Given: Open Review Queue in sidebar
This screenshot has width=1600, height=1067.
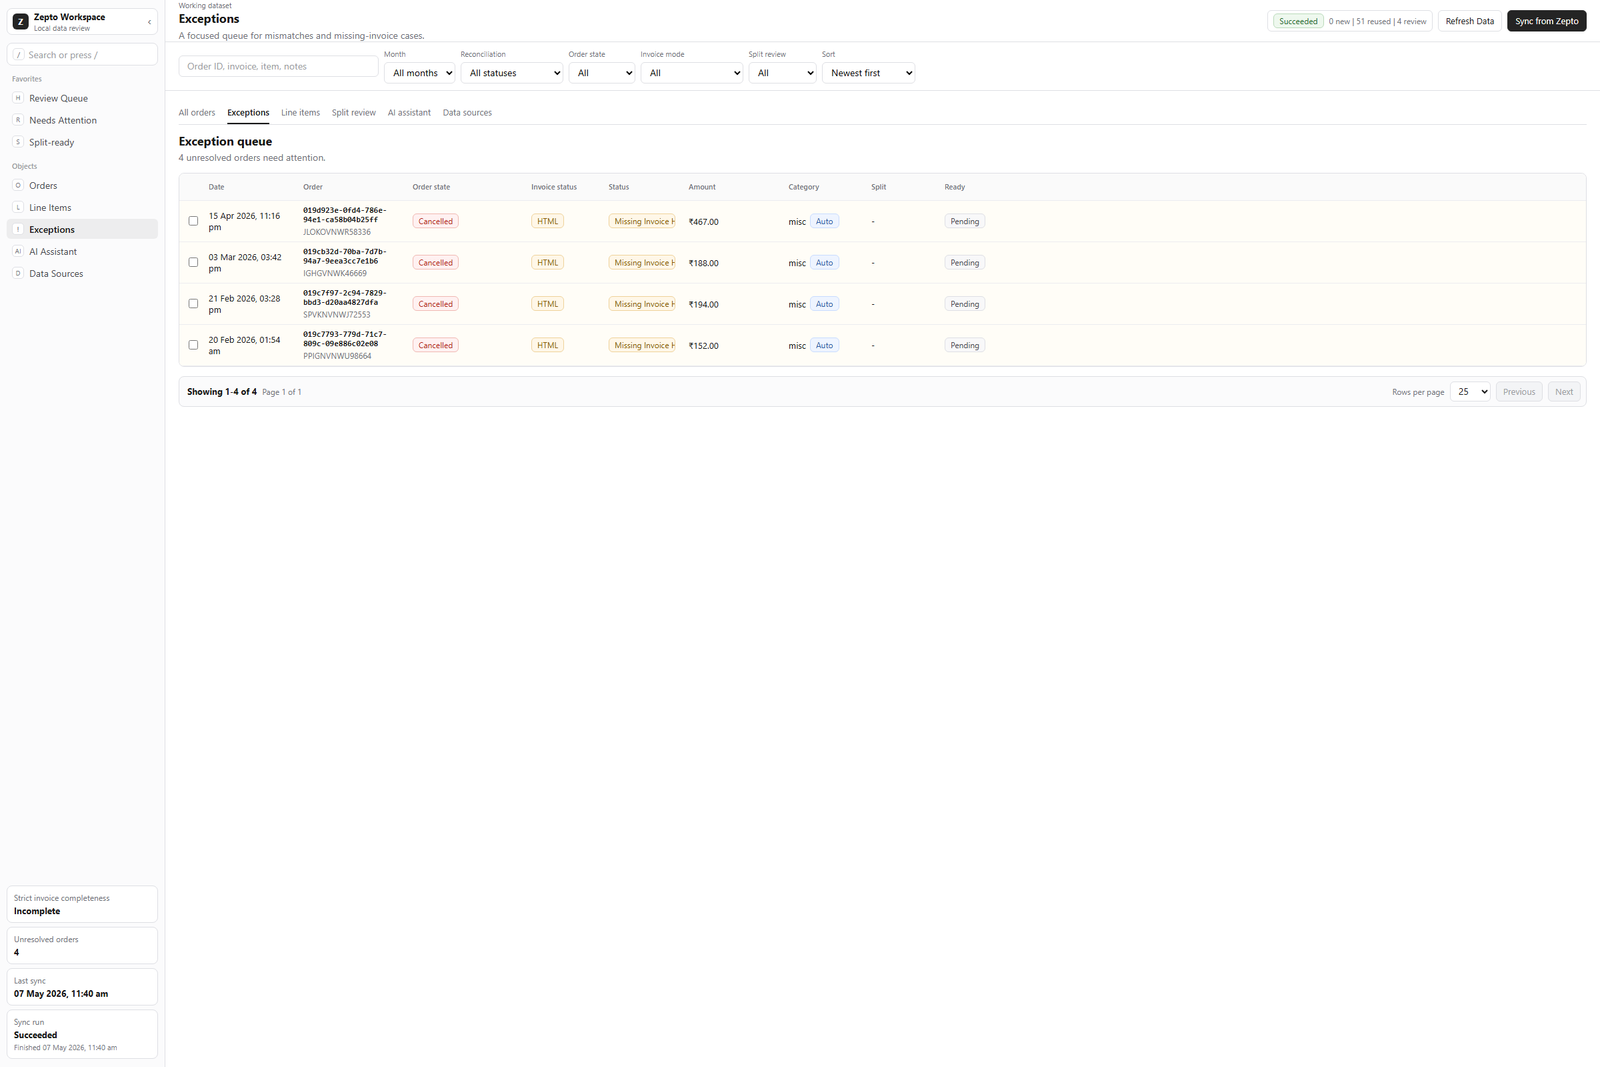Looking at the screenshot, I should [82, 98].
